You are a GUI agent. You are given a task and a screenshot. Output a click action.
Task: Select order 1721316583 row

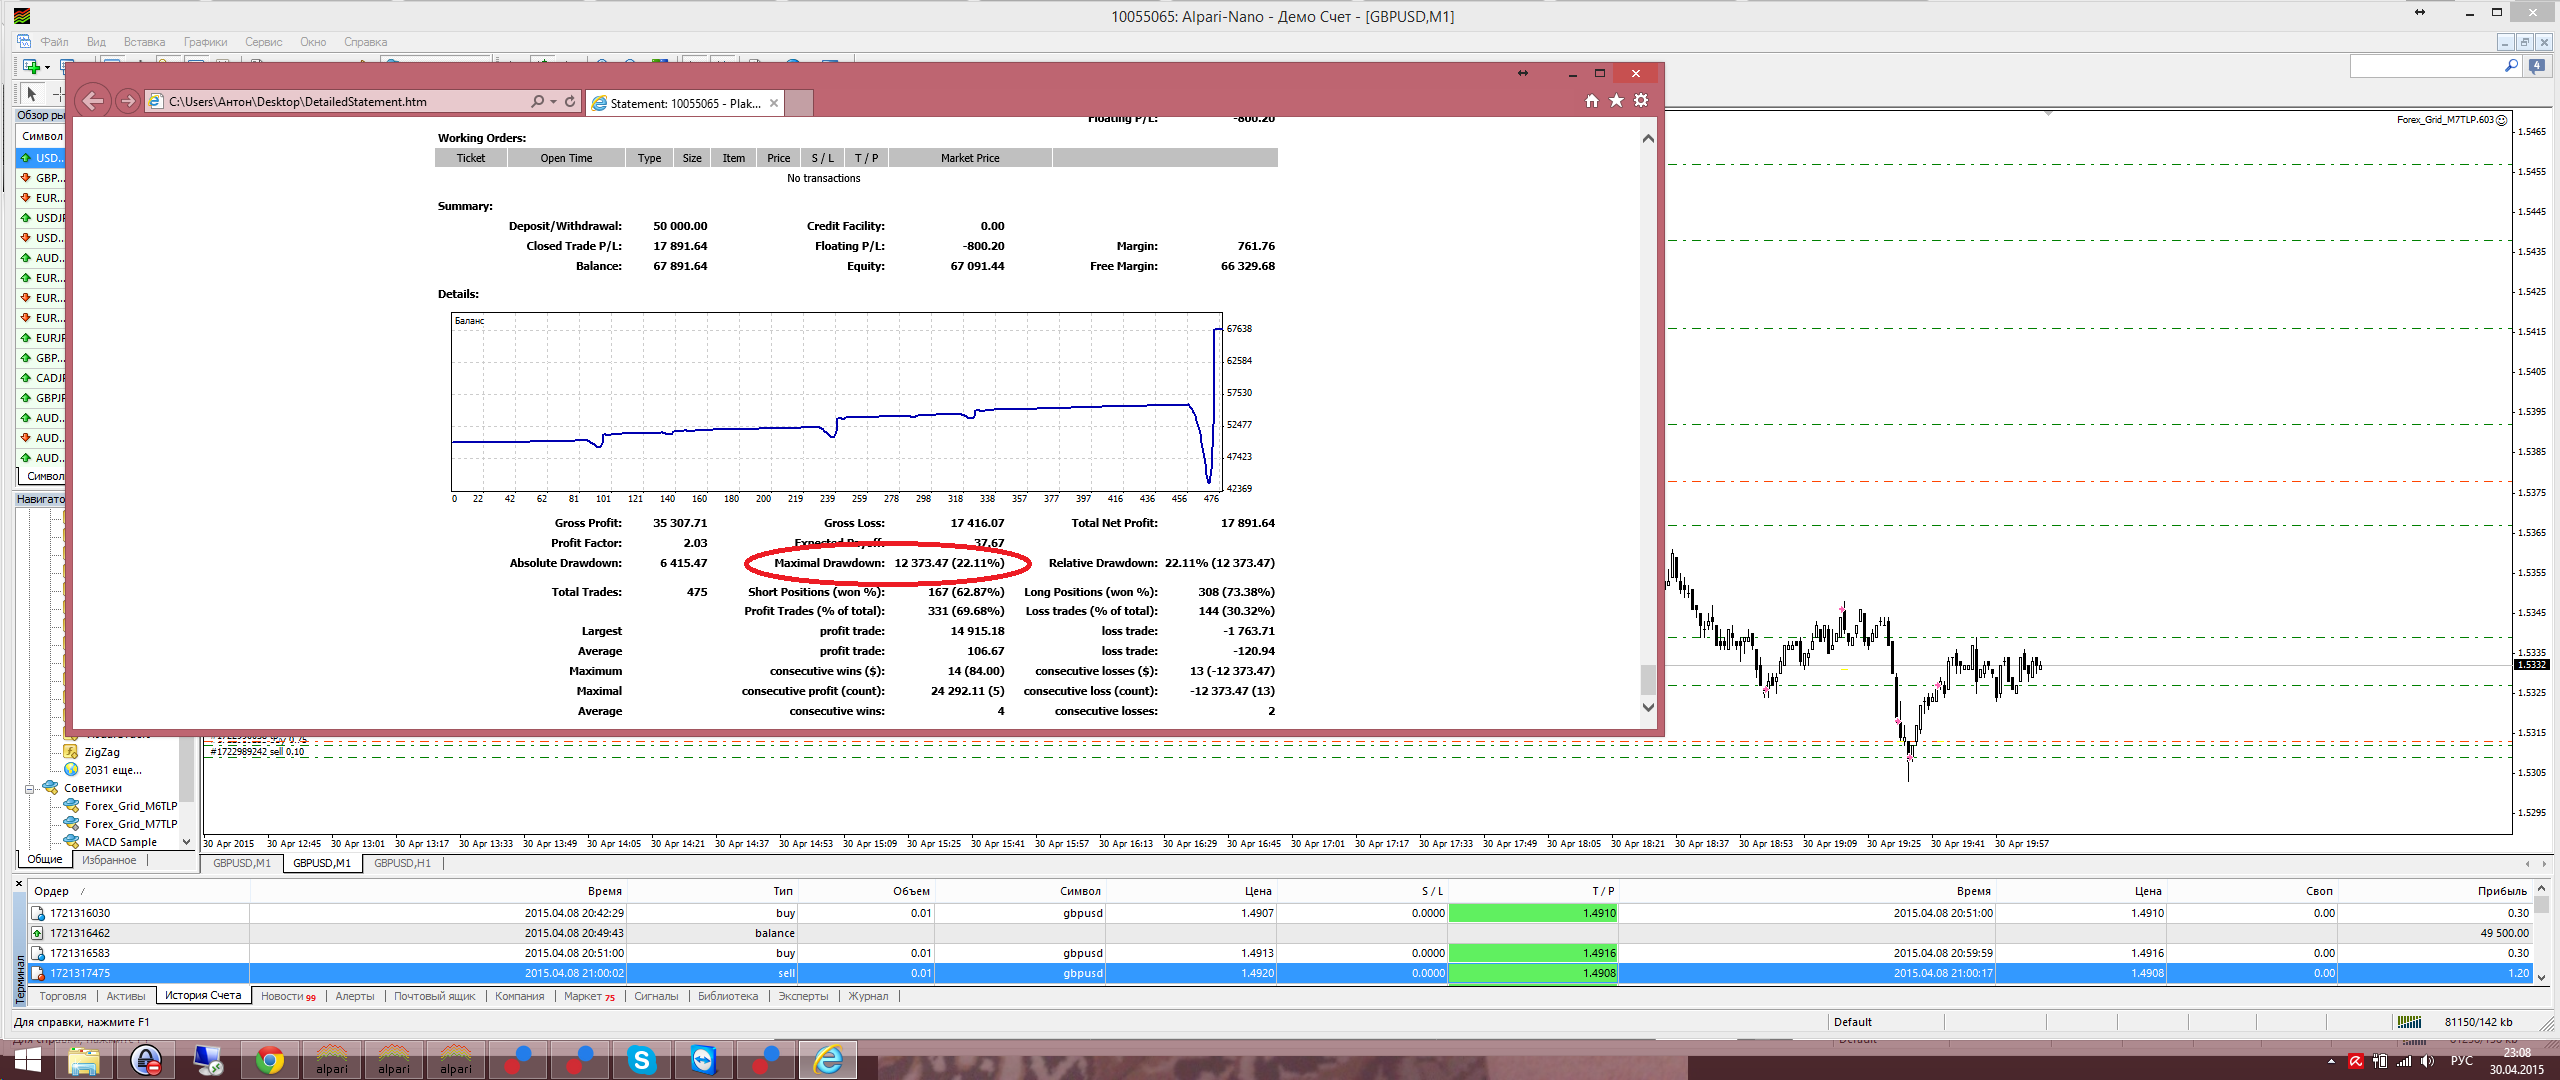[1280, 953]
